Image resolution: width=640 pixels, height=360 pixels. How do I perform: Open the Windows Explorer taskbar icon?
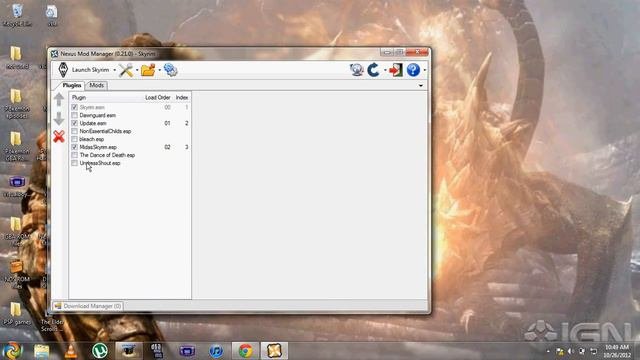pyautogui.click(x=42, y=351)
